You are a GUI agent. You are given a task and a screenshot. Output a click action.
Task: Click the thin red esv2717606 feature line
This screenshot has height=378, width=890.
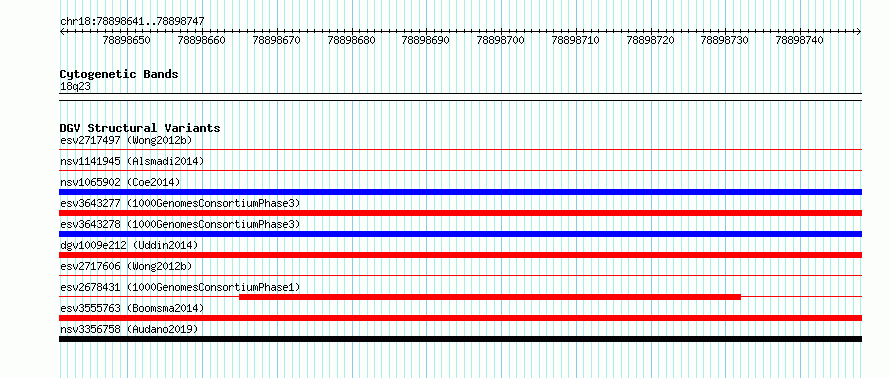tap(460, 276)
